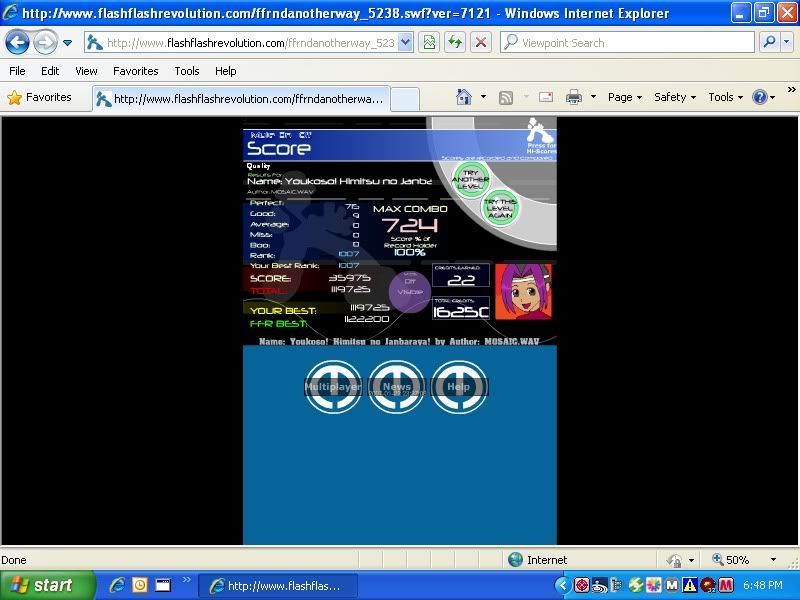Image resolution: width=800 pixels, height=600 pixels.
Task: Click the browser Back arrow button
Action: coord(18,43)
